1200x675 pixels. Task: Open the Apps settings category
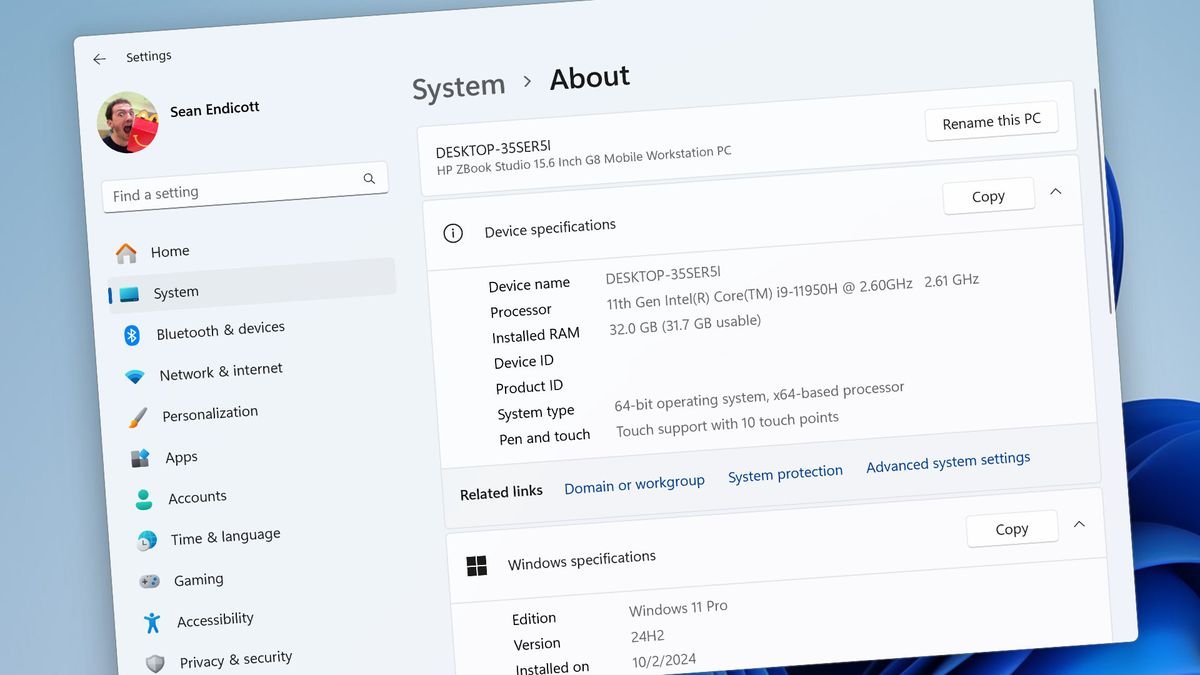point(181,457)
